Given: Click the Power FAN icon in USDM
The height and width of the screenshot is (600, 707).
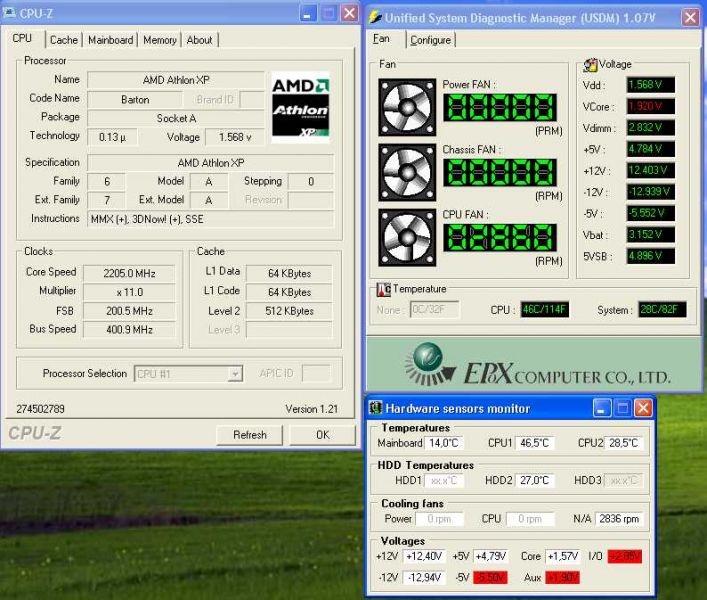Looking at the screenshot, I should point(407,107).
